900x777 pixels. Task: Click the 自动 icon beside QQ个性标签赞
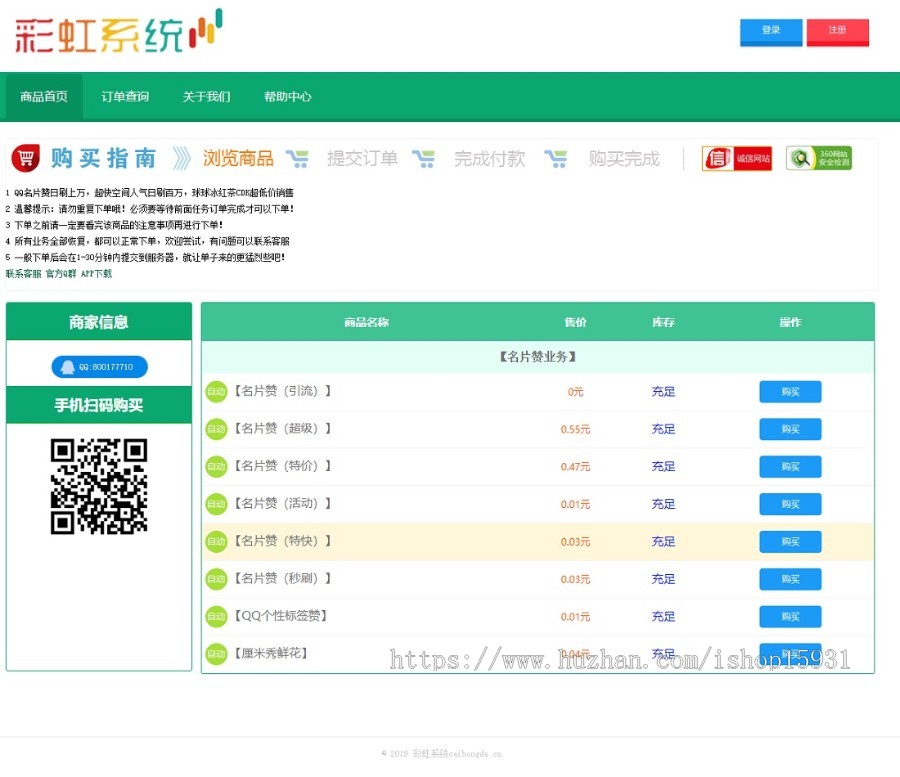216,617
